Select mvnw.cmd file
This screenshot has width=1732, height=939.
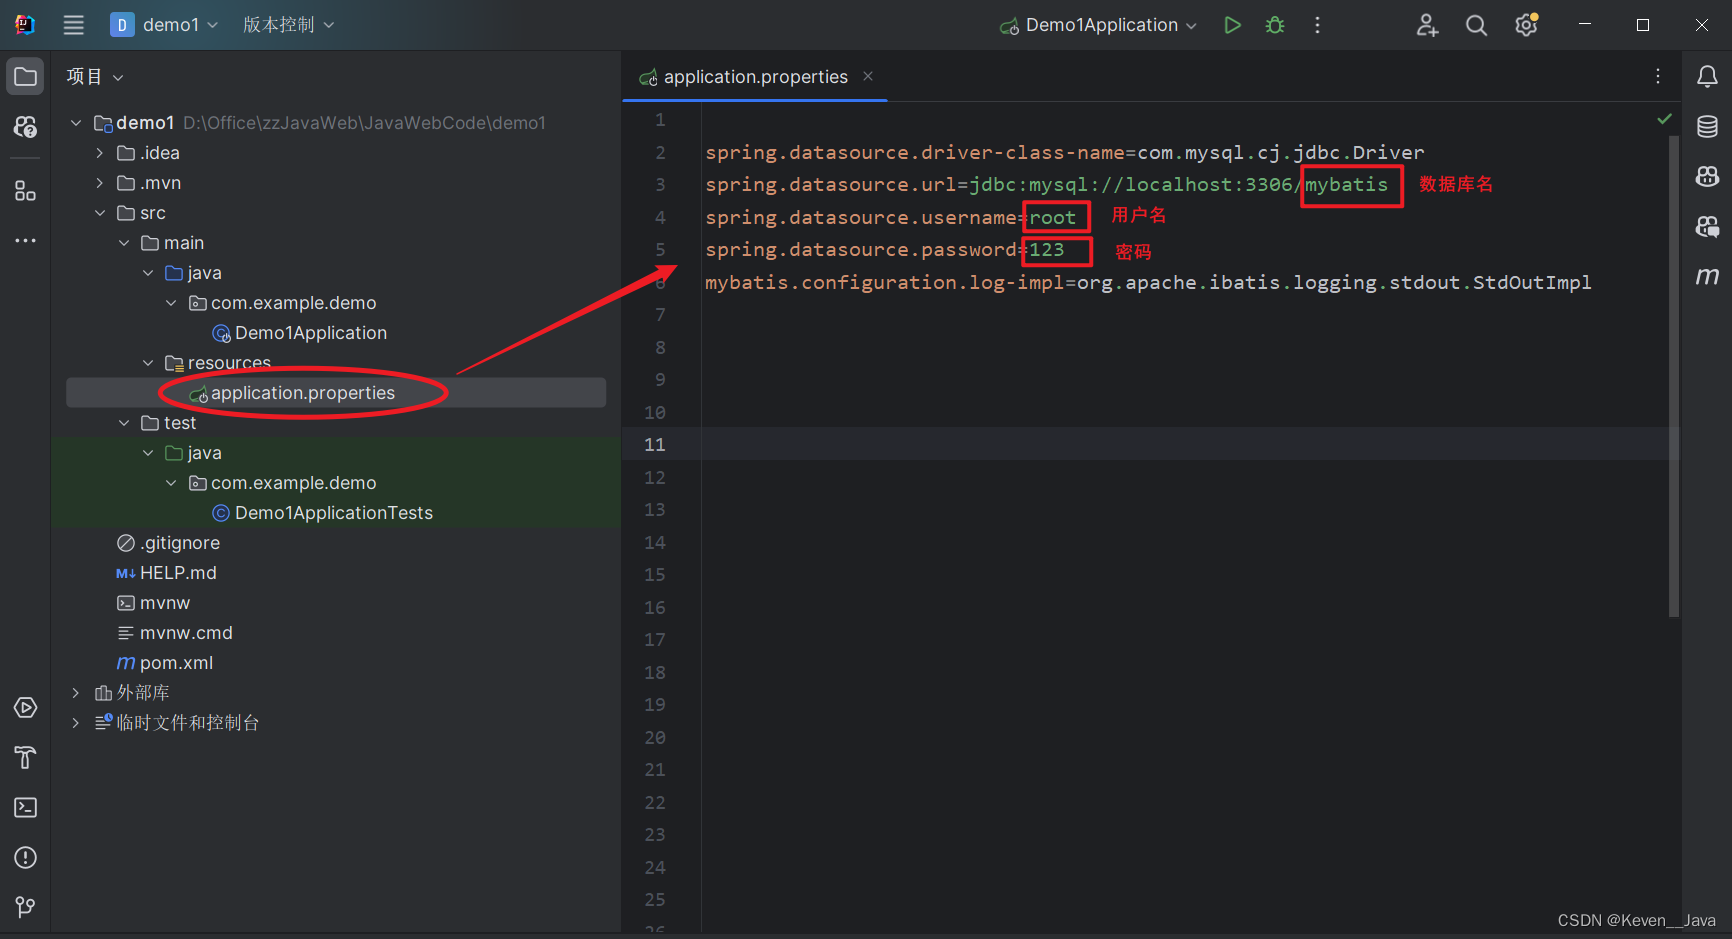(x=175, y=633)
